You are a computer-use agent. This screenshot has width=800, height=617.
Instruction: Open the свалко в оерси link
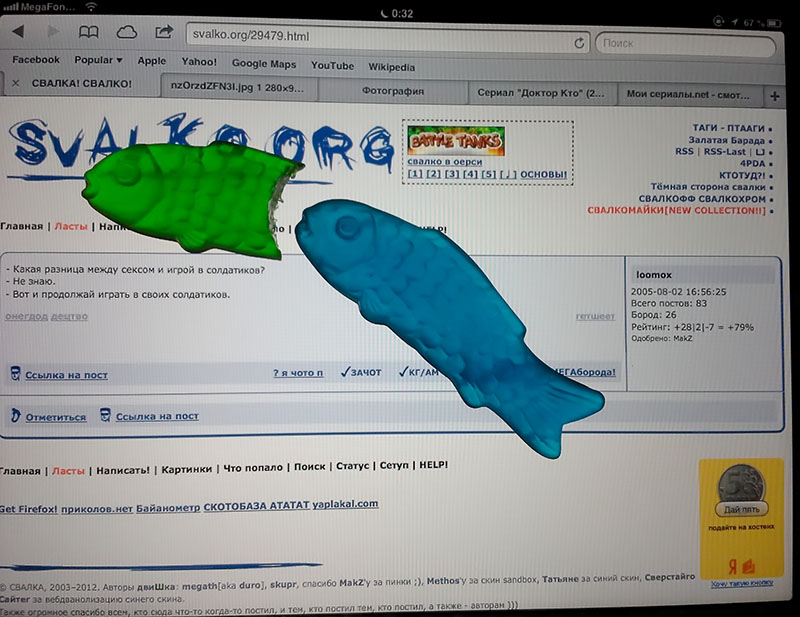tap(444, 162)
